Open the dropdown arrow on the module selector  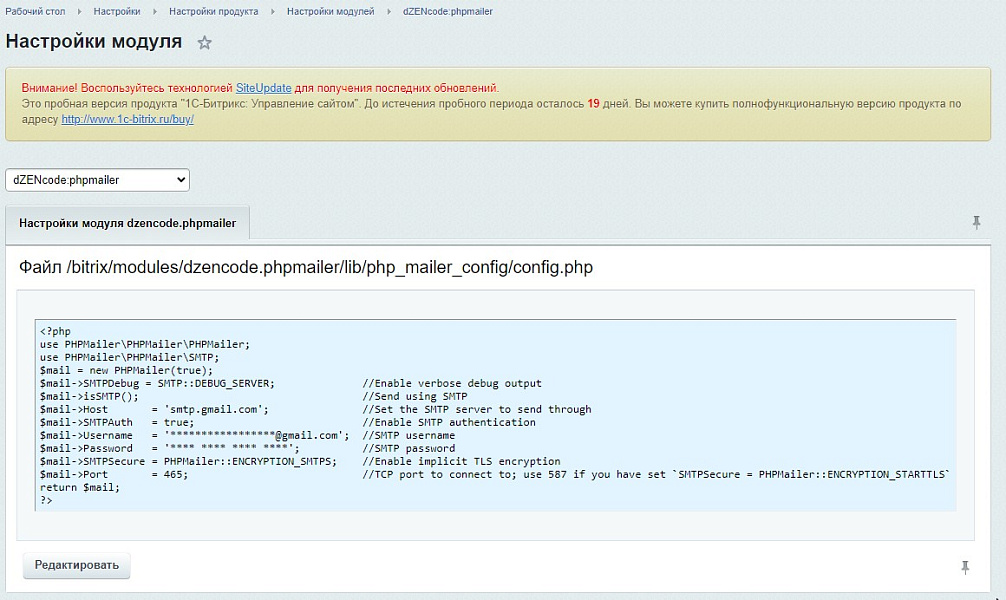pos(181,179)
